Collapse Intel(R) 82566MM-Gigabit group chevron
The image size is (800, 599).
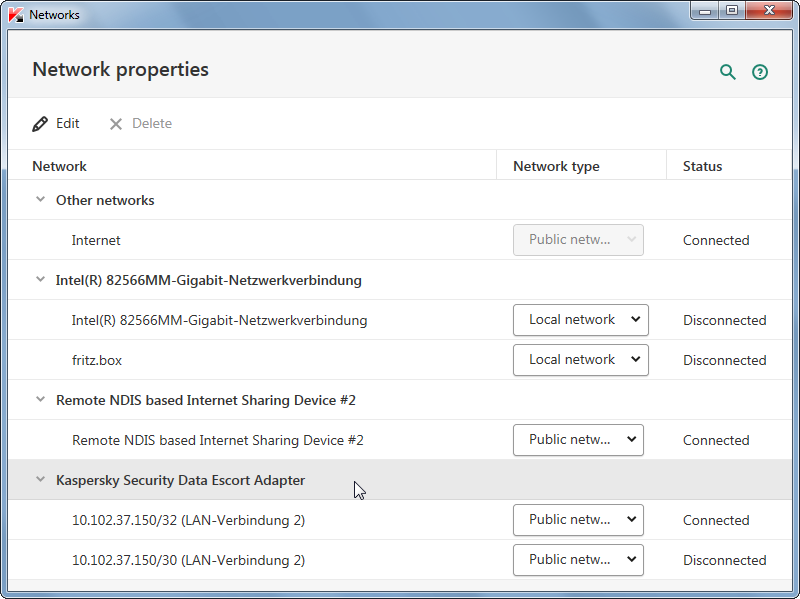(40, 280)
